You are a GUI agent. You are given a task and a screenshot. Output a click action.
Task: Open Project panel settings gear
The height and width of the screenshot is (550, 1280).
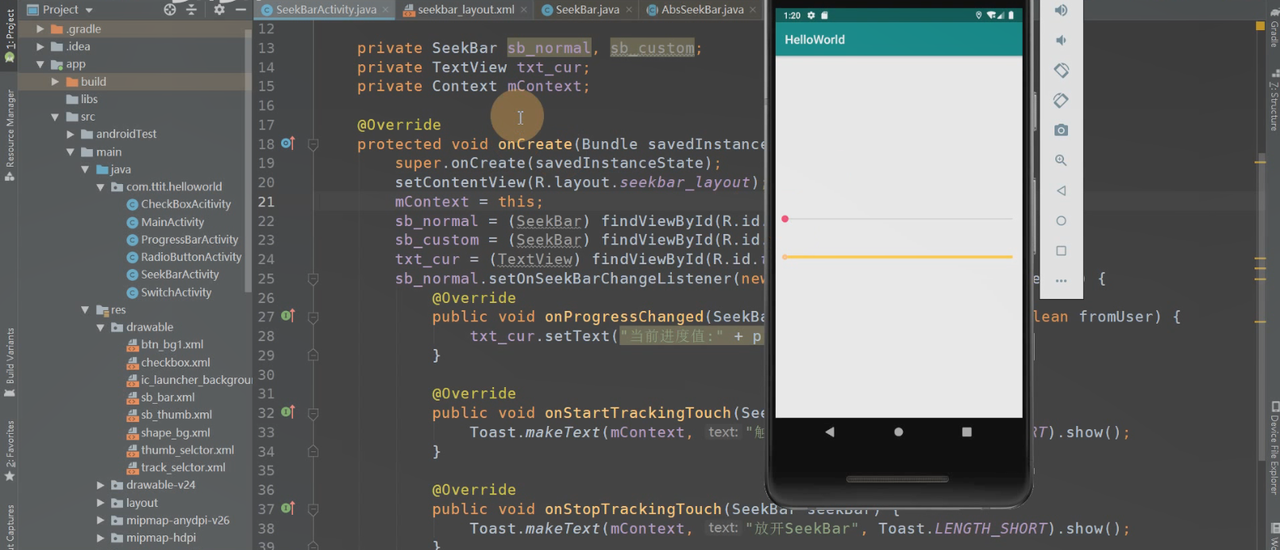[x=220, y=10]
